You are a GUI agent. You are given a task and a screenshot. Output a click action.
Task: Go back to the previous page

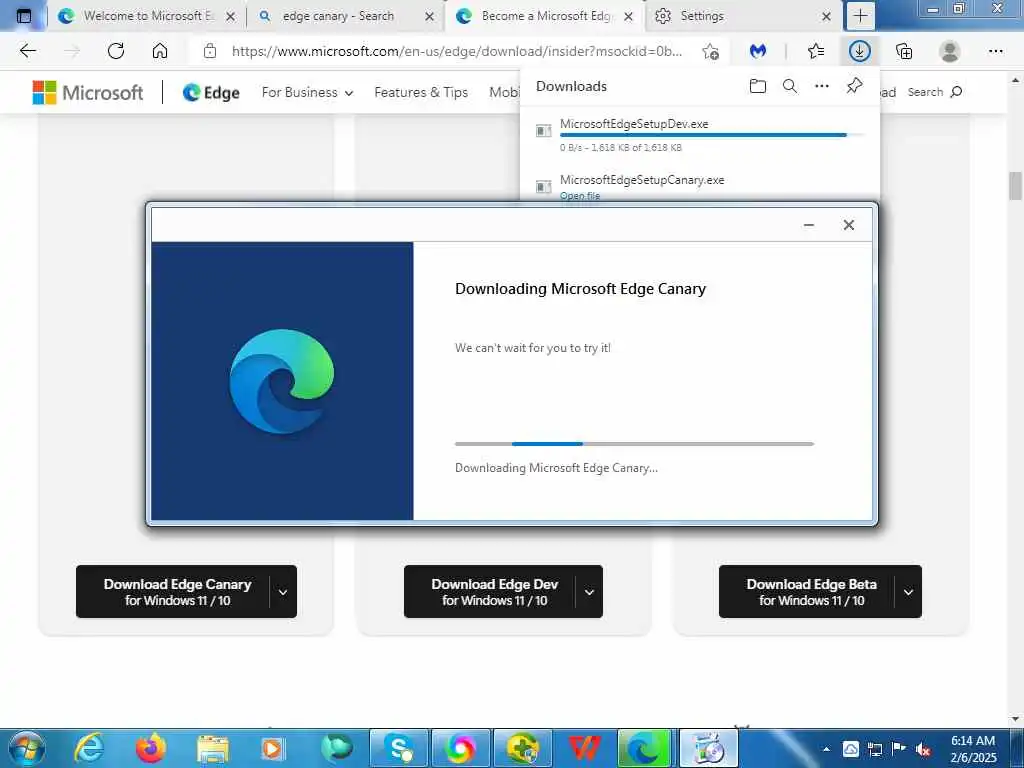coord(27,51)
